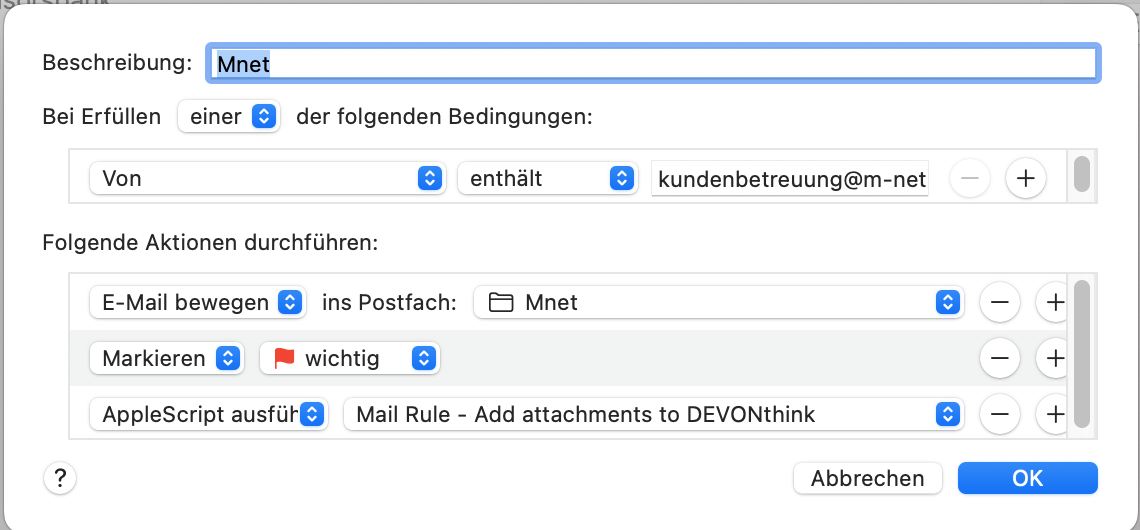Open the 'E-Mail bewegen' action dropdown
Image resolution: width=1140 pixels, height=530 pixels.
click(x=197, y=302)
